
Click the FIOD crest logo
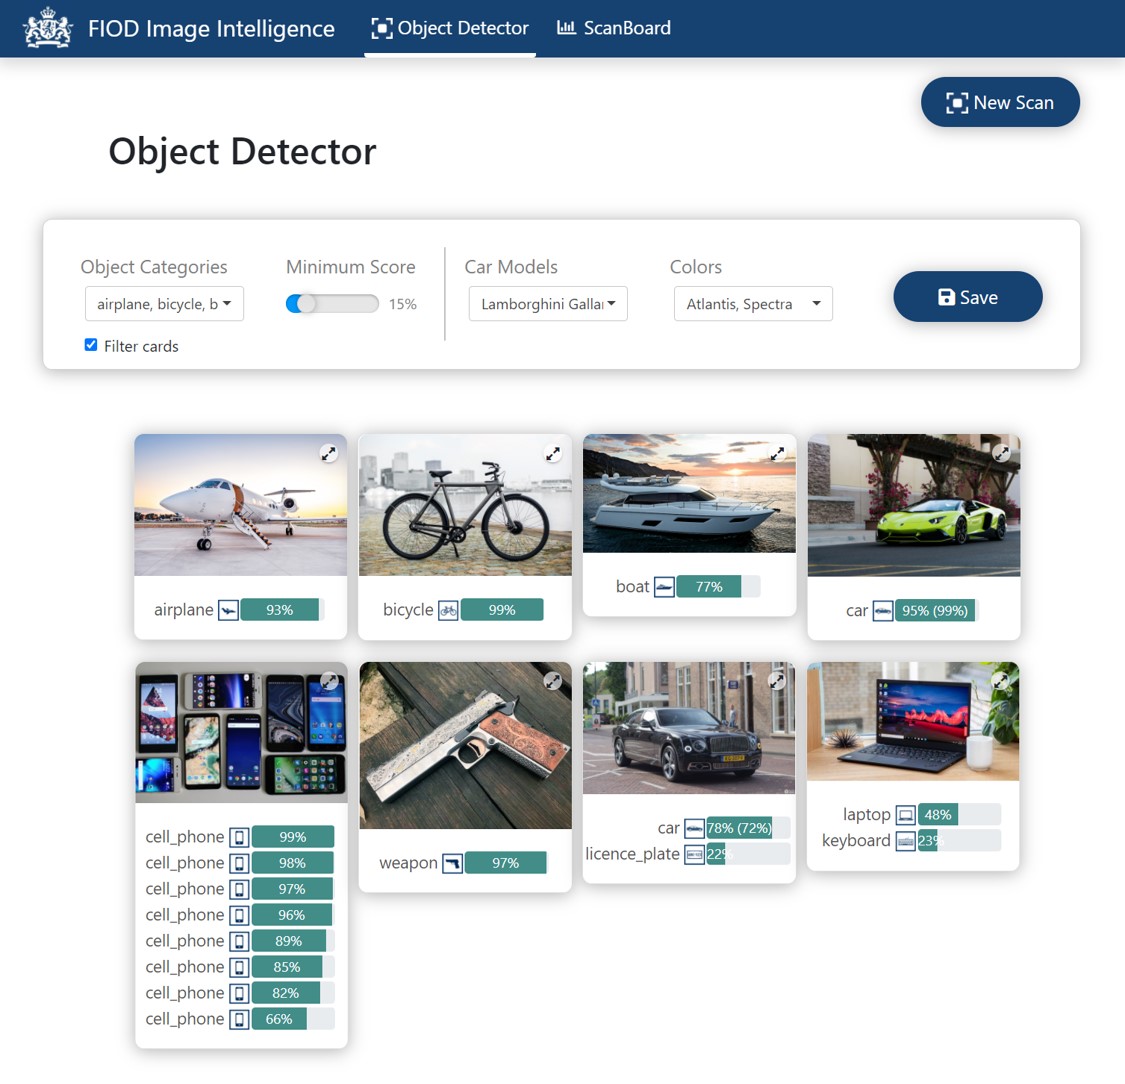tap(47, 29)
